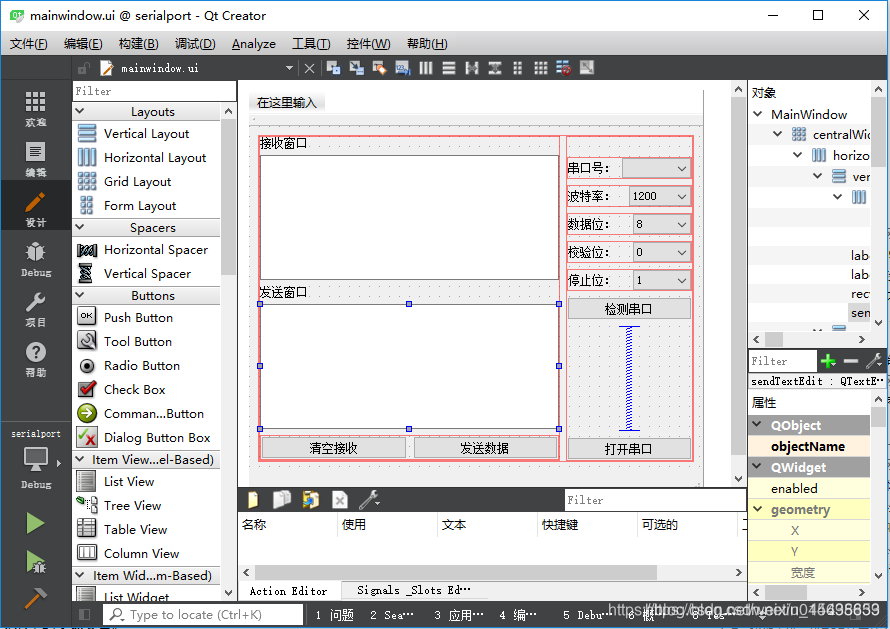
Task: Select serialport Debug kit monitor icon
Action: [x=35, y=459]
